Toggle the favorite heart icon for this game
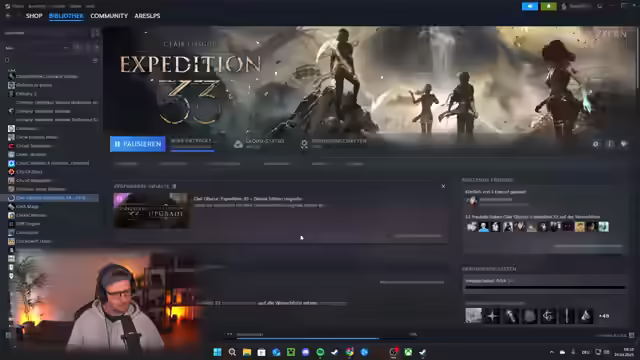The height and width of the screenshot is (360, 640). point(624,144)
